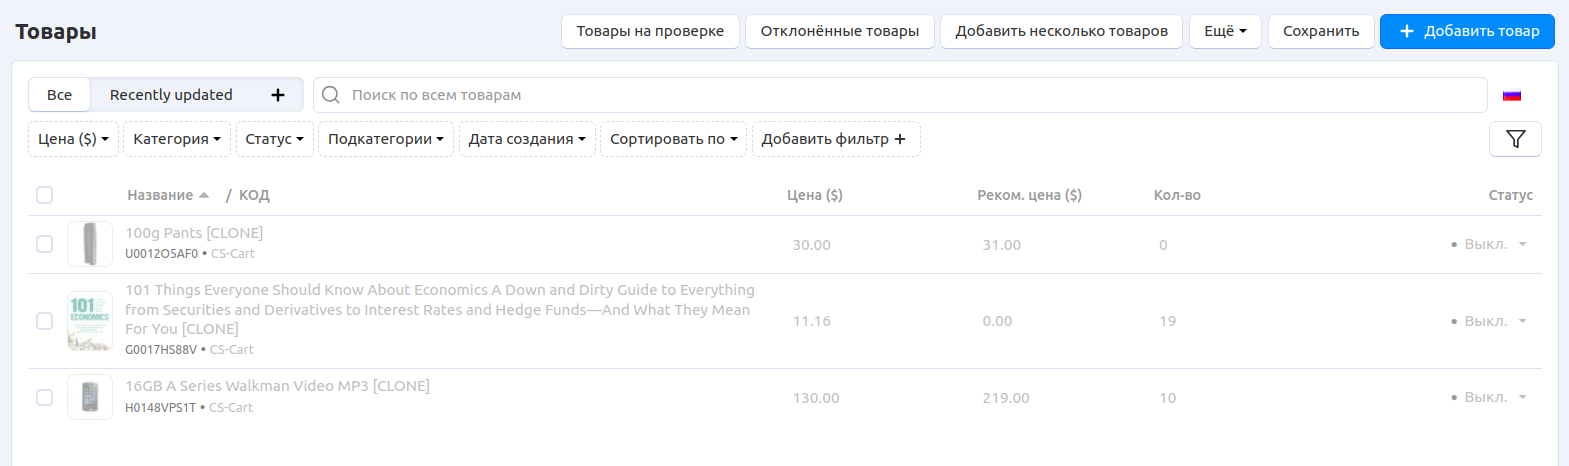
Task: Click quantity 19
Action: click(1168, 321)
